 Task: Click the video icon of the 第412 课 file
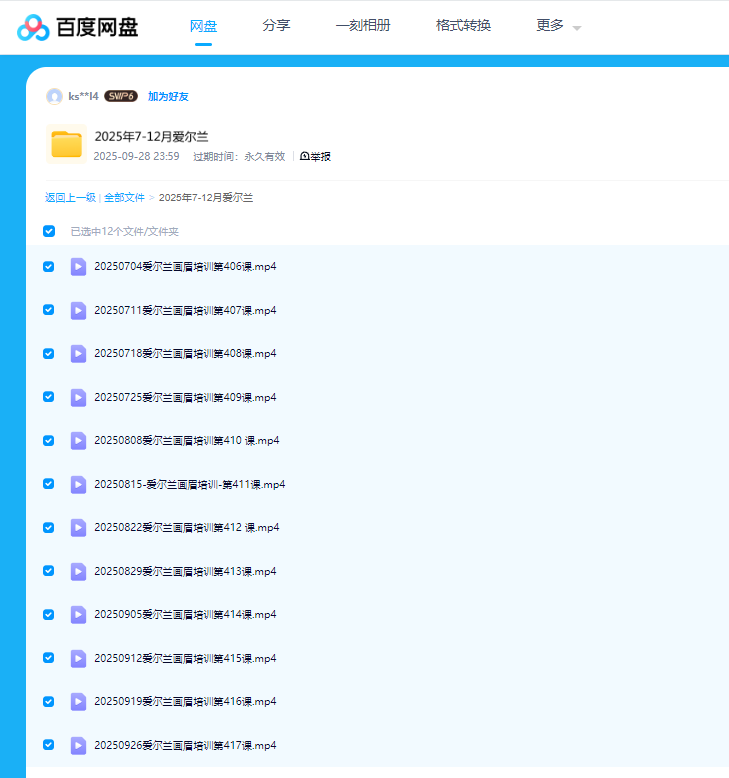click(x=78, y=527)
